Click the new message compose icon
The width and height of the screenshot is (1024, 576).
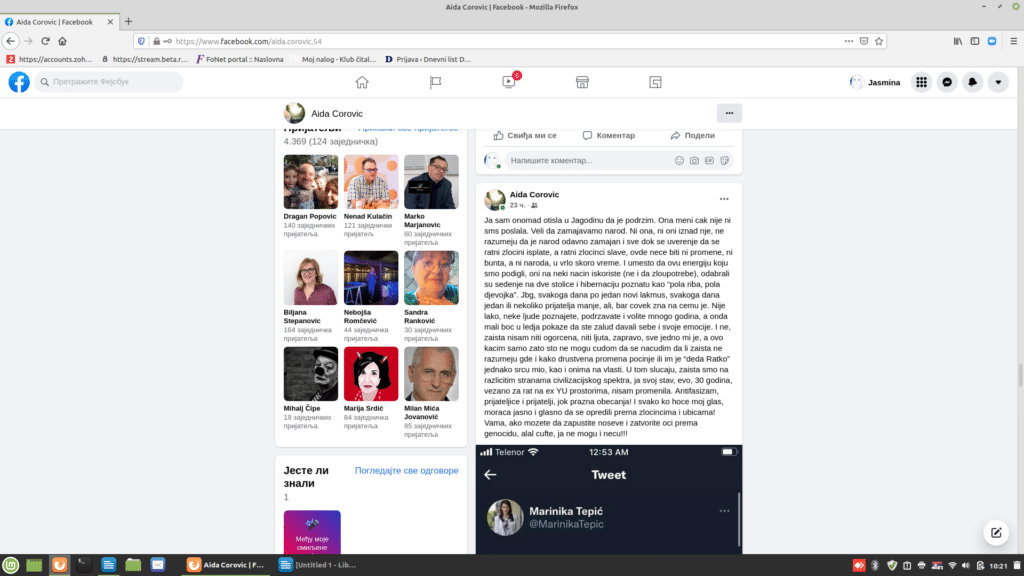(995, 533)
